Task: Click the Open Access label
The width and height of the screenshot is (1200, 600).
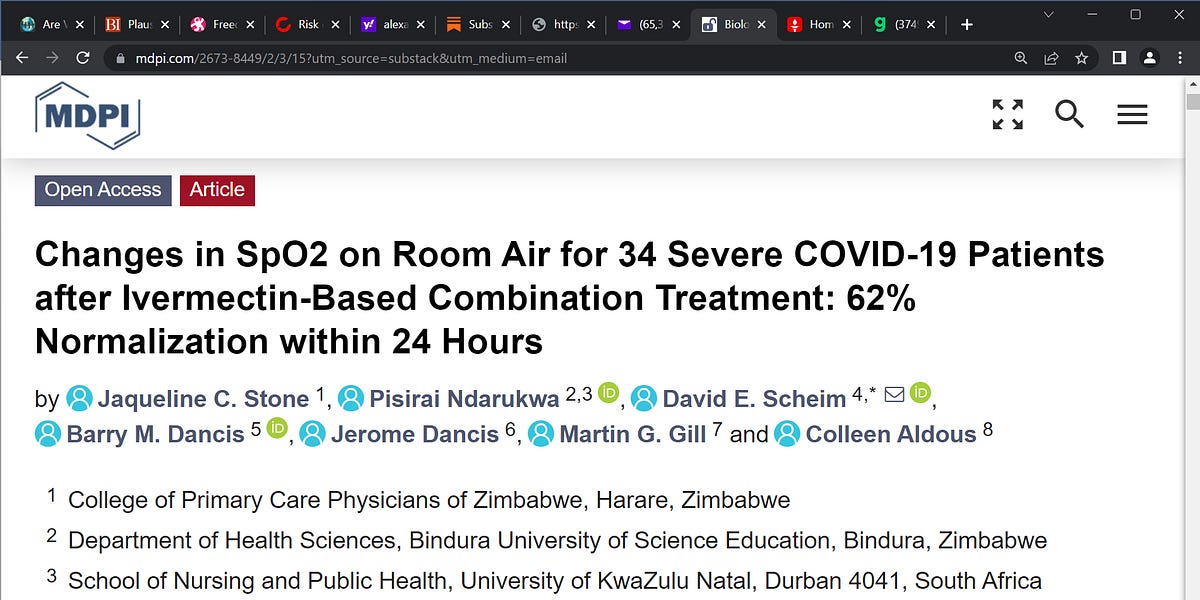Action: 102,190
